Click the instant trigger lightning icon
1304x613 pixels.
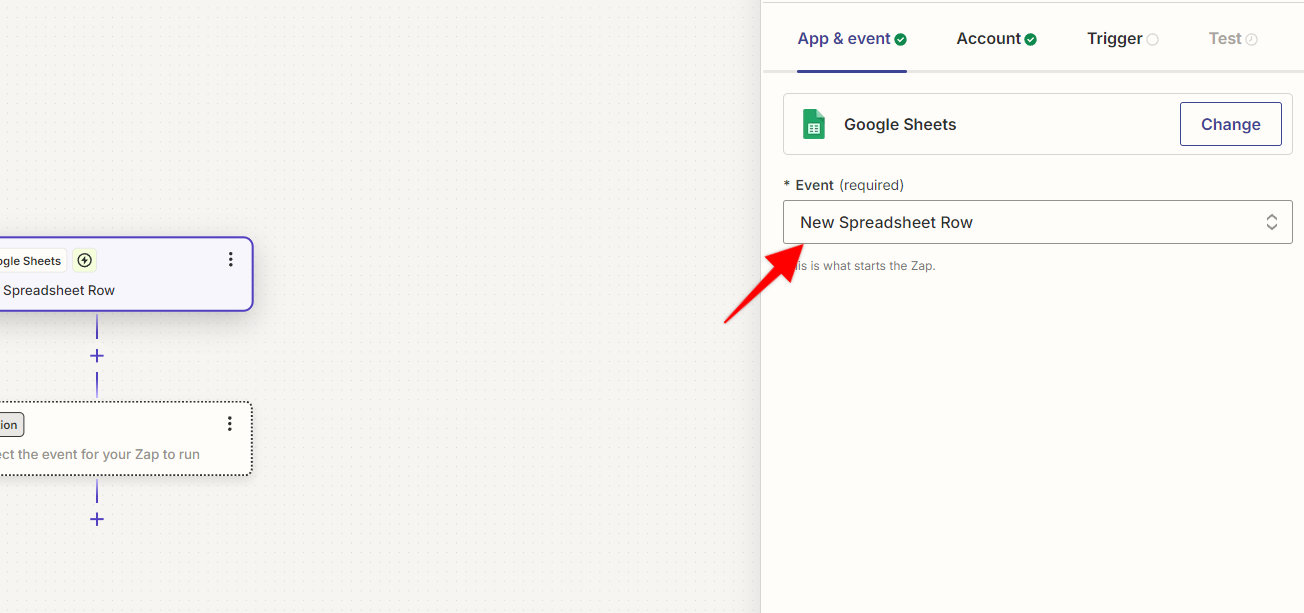tap(84, 260)
